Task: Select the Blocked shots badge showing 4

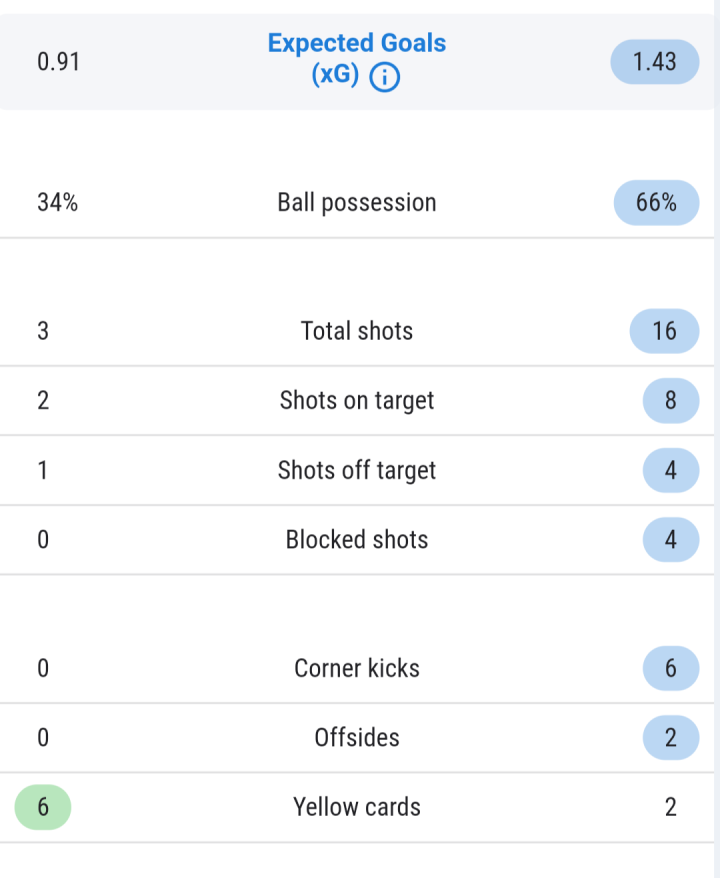Action: [671, 539]
